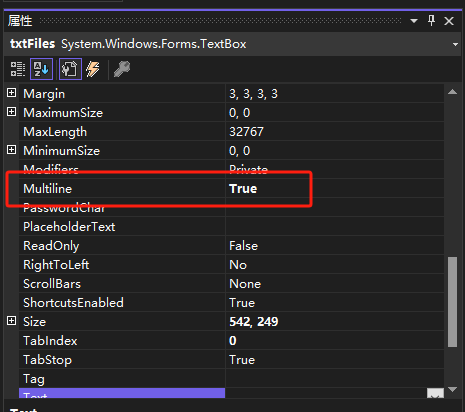
Task: Show the Properties page icon
Action: click(x=70, y=69)
